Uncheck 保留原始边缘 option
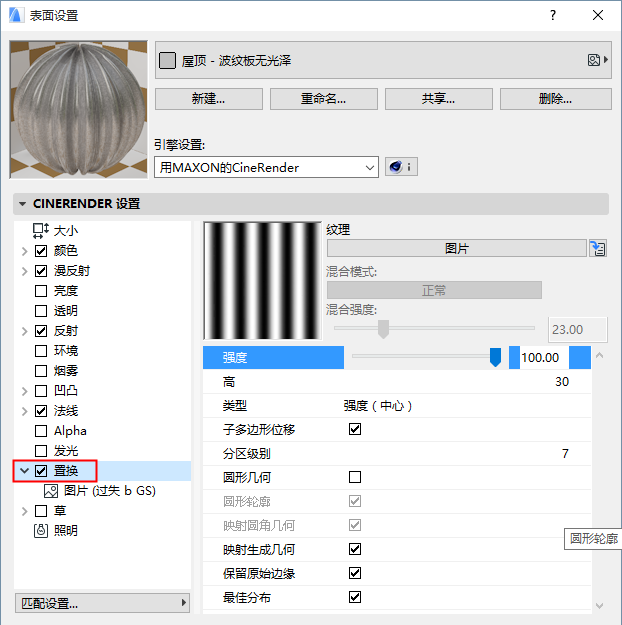The image size is (622, 625). [355, 573]
